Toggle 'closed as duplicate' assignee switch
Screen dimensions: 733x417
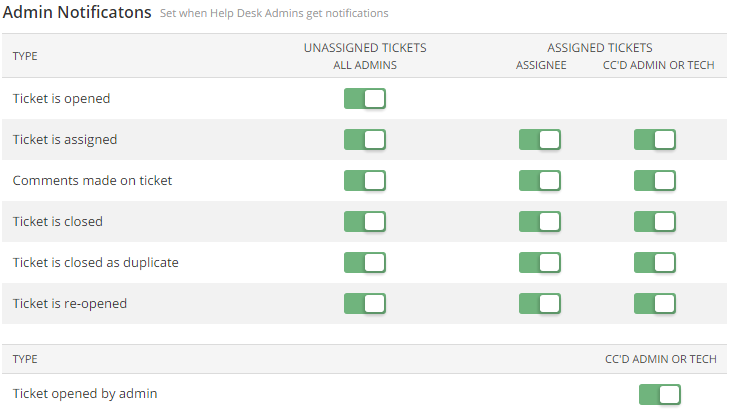(x=539, y=262)
